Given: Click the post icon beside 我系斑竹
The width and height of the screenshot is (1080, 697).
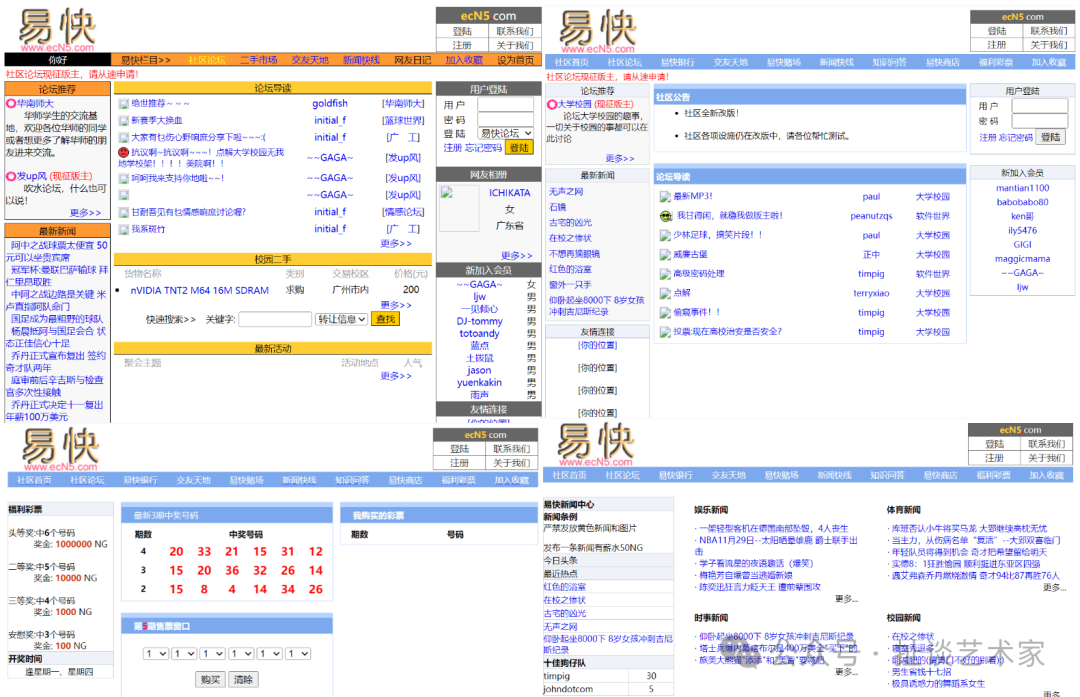Looking at the screenshot, I should (x=124, y=229).
